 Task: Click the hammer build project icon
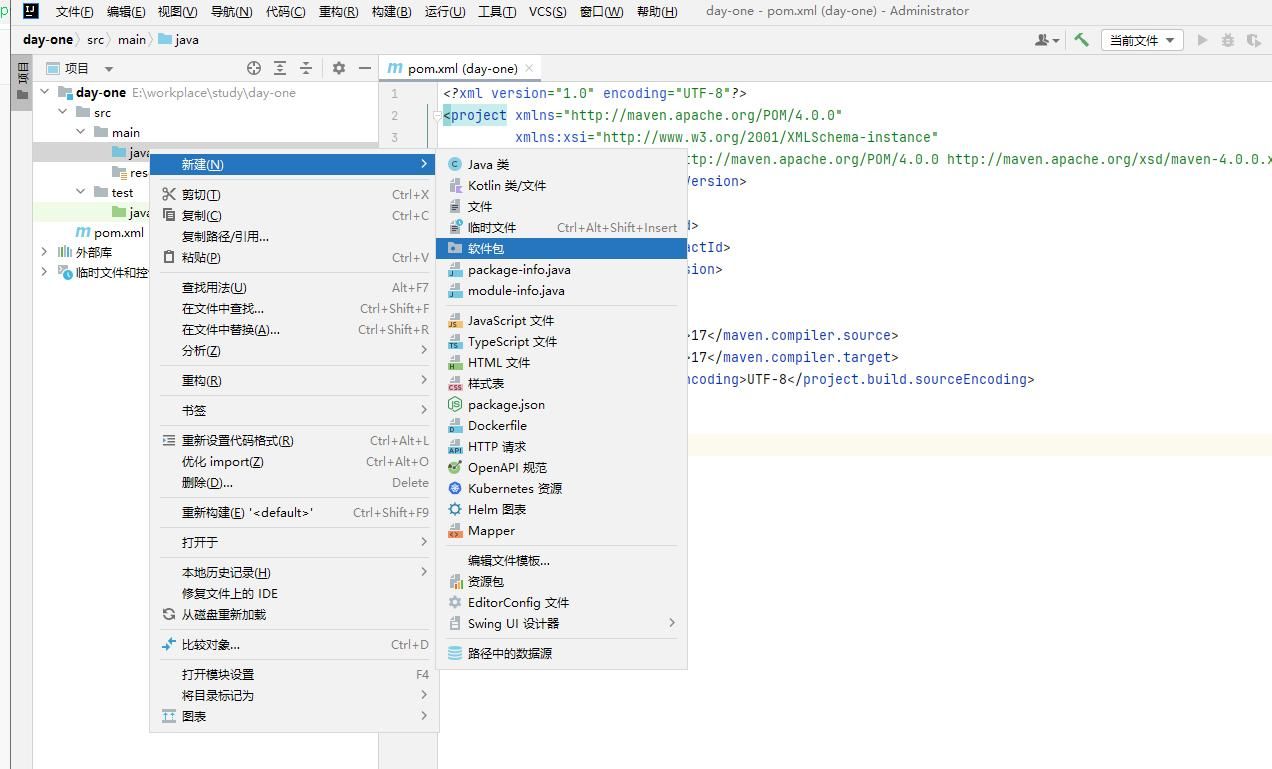click(1081, 40)
